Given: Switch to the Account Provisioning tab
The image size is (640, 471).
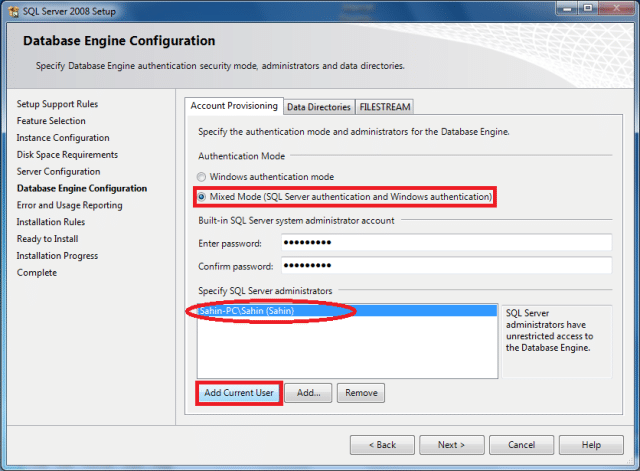Looking at the screenshot, I should (x=234, y=106).
